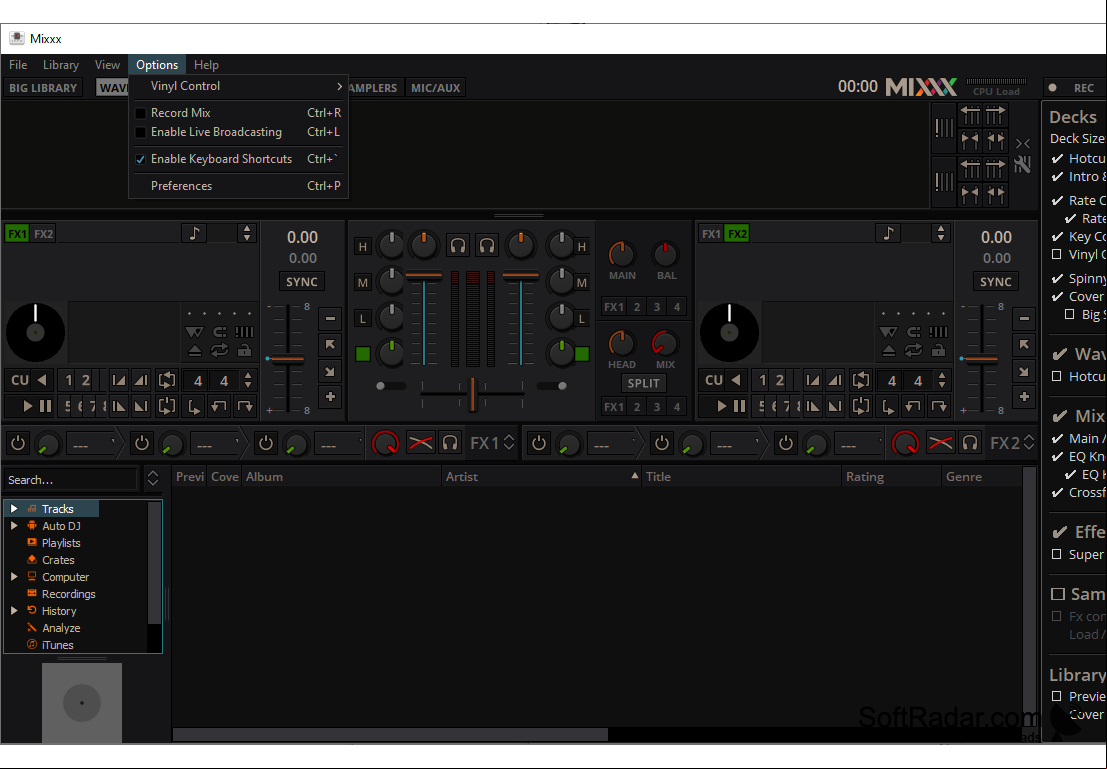Click the MAIN gain knob
1107x769 pixels.
click(x=622, y=254)
